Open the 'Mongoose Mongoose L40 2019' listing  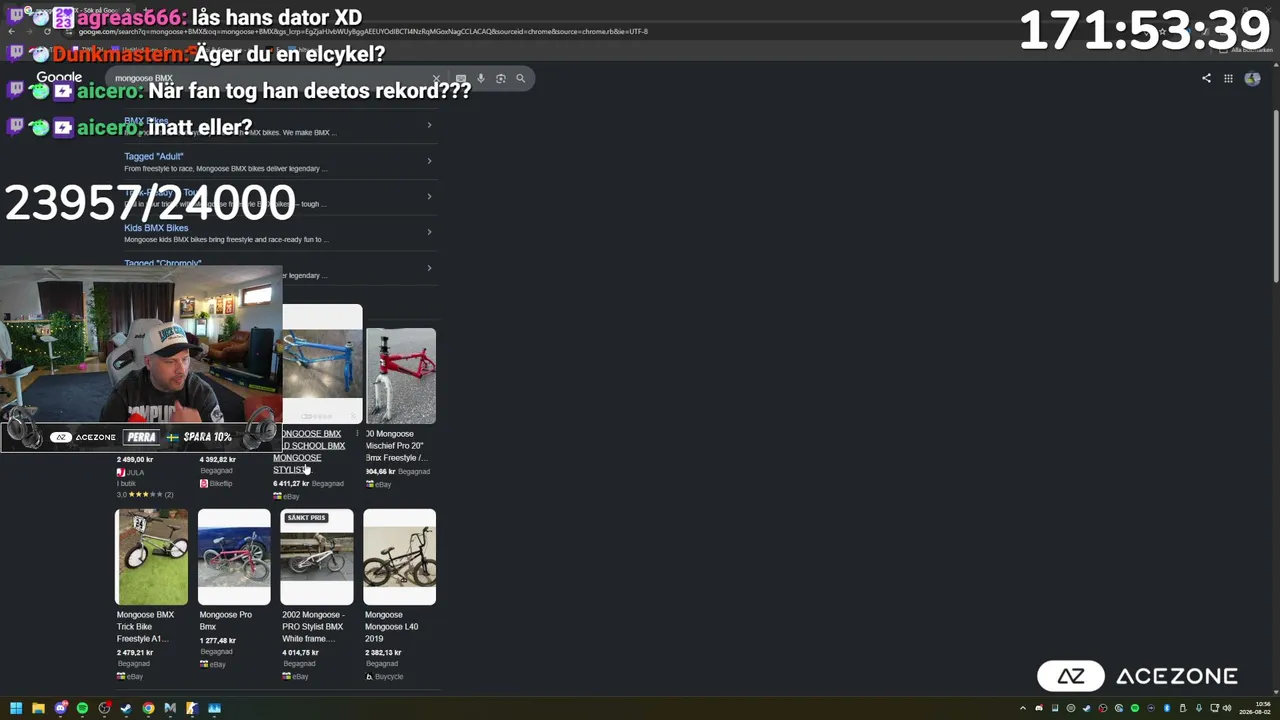point(391,627)
